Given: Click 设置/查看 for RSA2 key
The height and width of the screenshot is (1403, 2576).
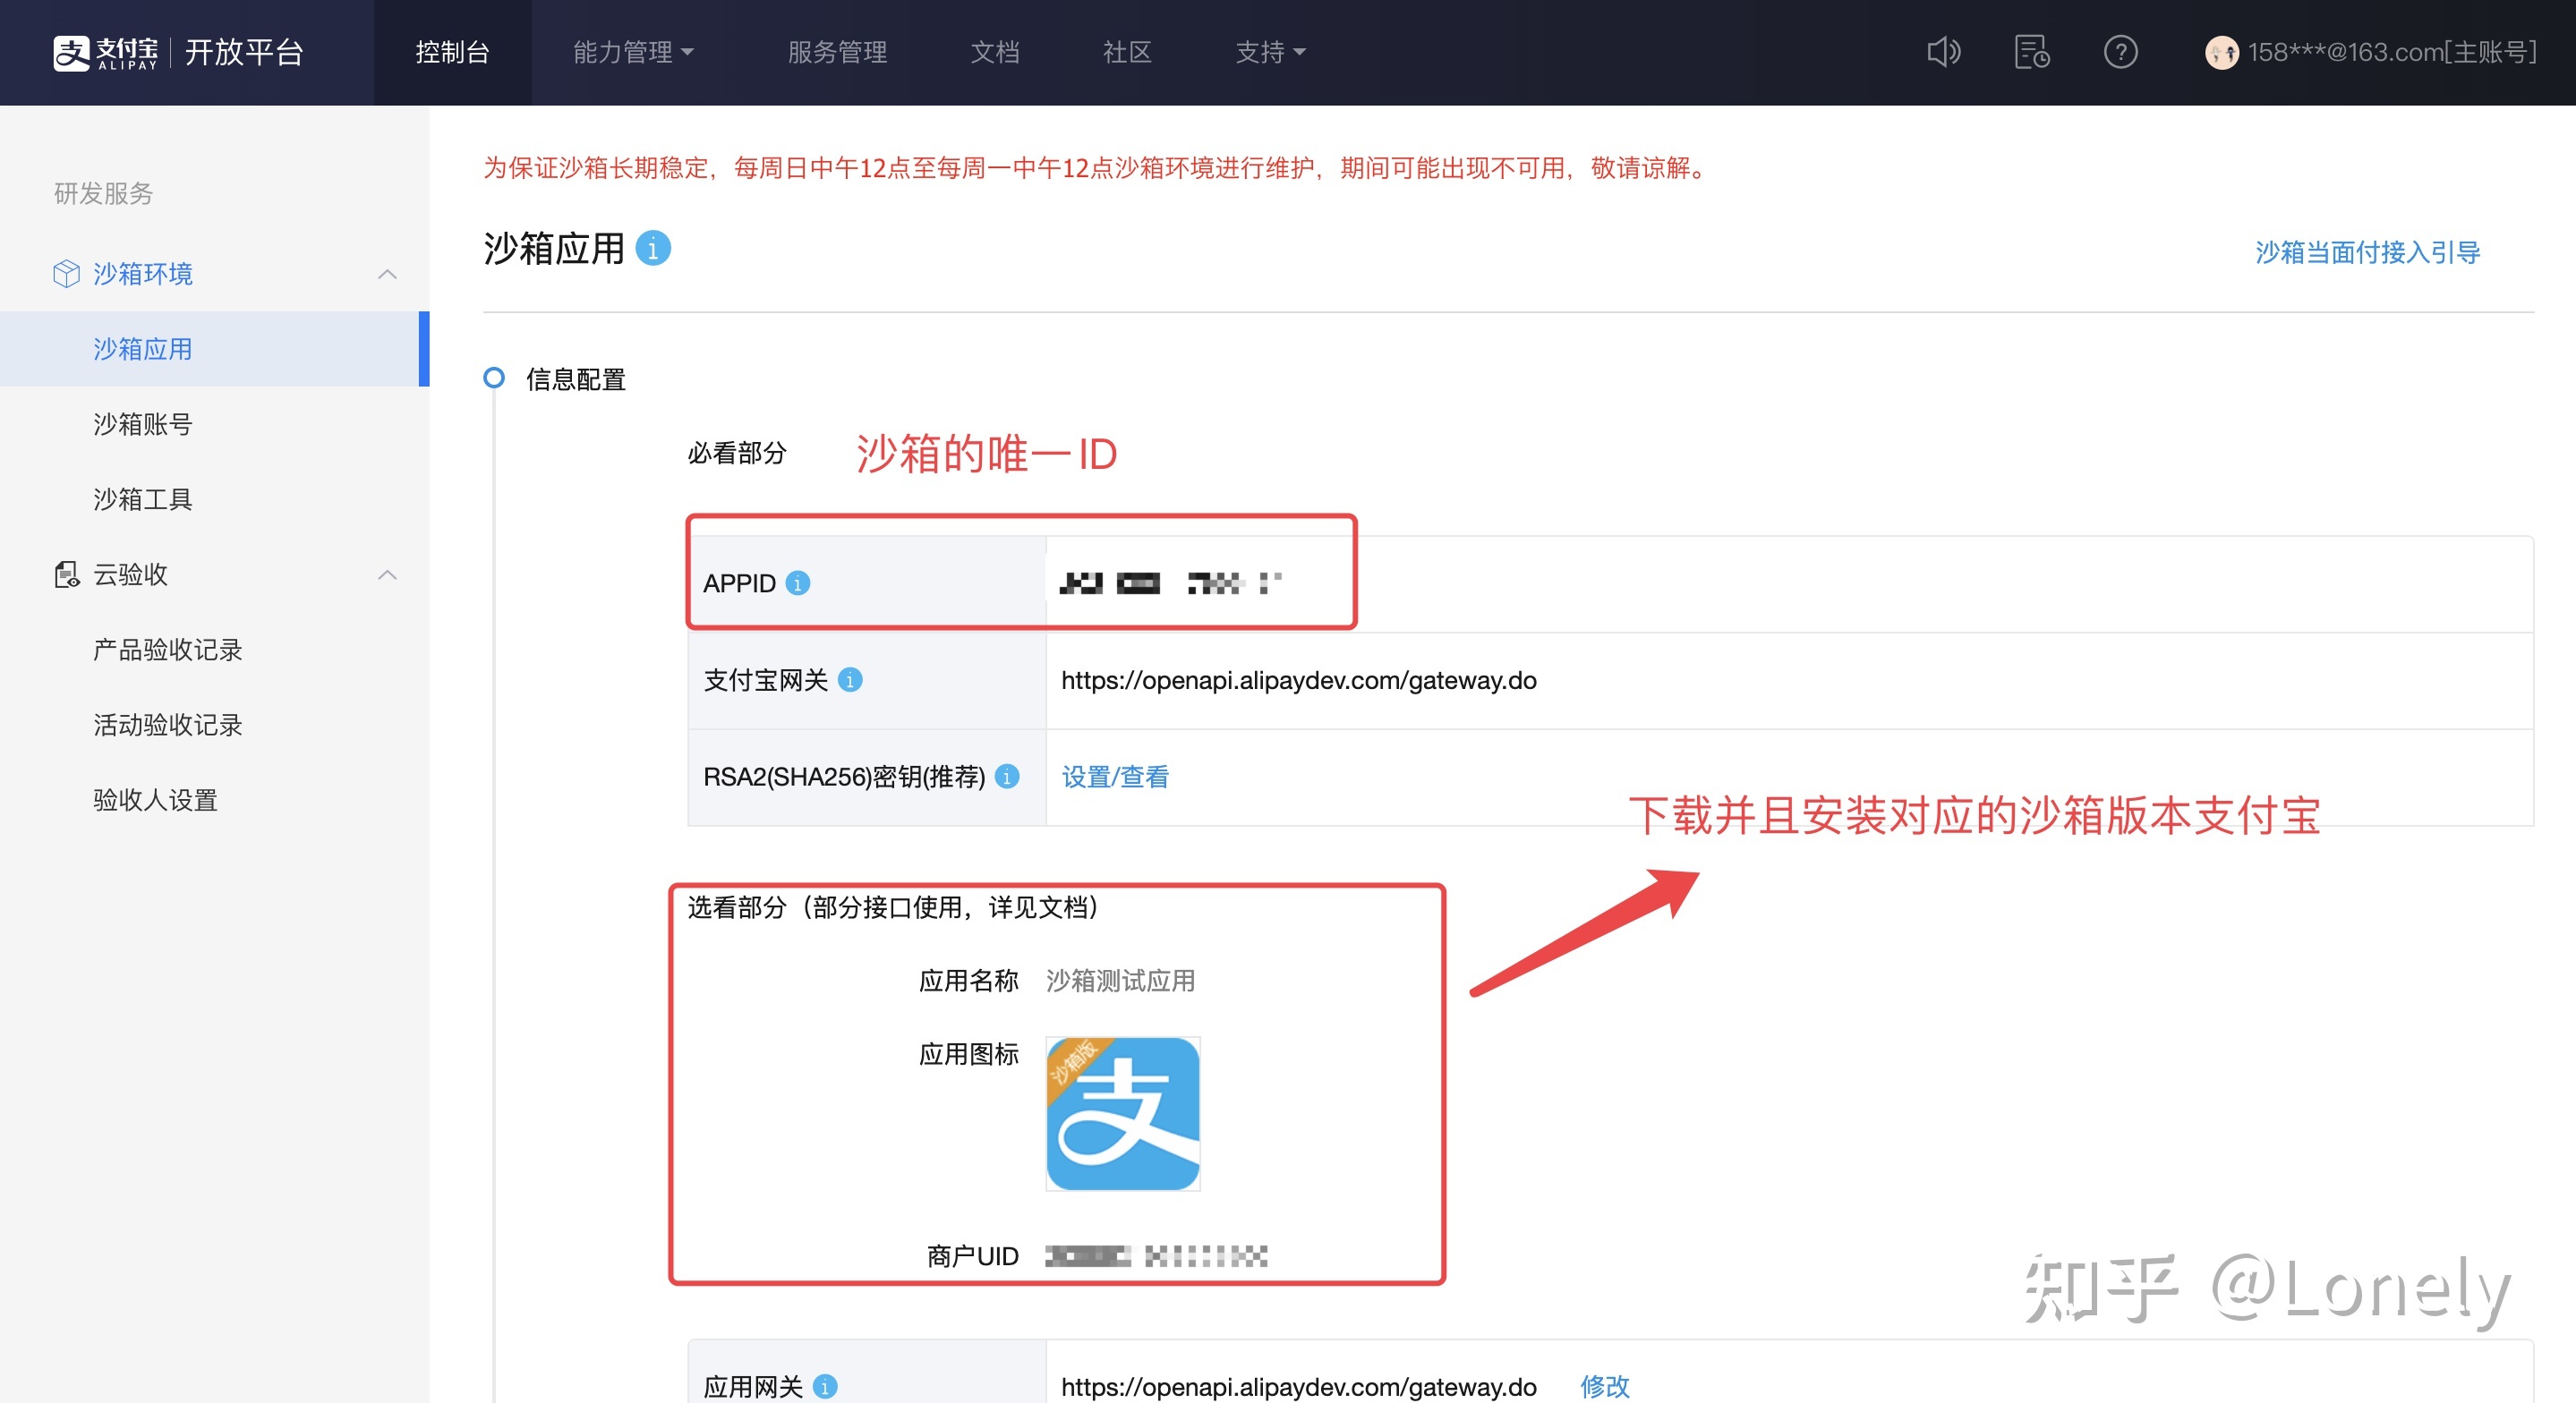Looking at the screenshot, I should point(1115,777).
